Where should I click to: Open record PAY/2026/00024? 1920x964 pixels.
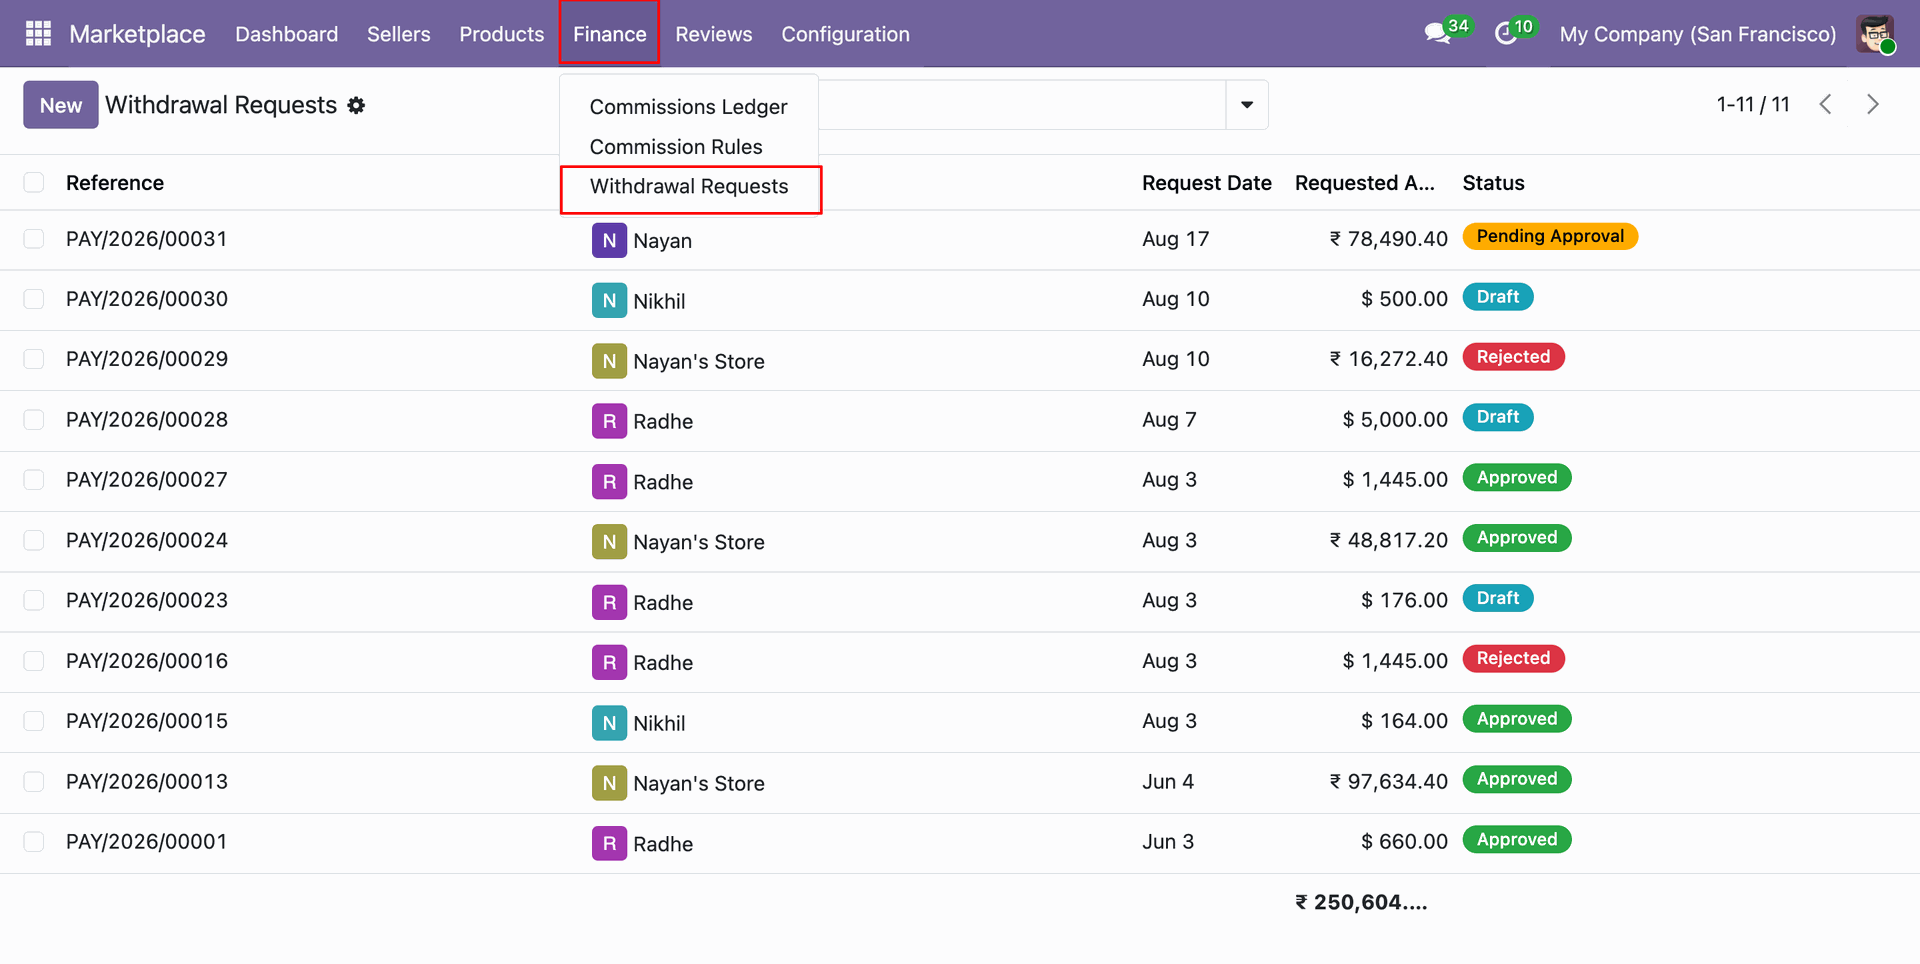coord(147,541)
